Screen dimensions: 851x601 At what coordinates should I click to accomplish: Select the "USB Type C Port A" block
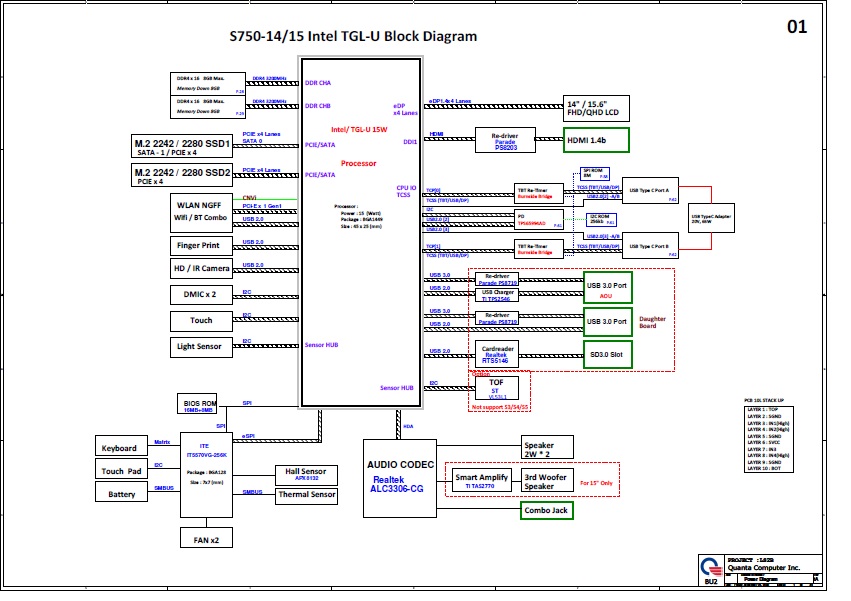pos(650,191)
